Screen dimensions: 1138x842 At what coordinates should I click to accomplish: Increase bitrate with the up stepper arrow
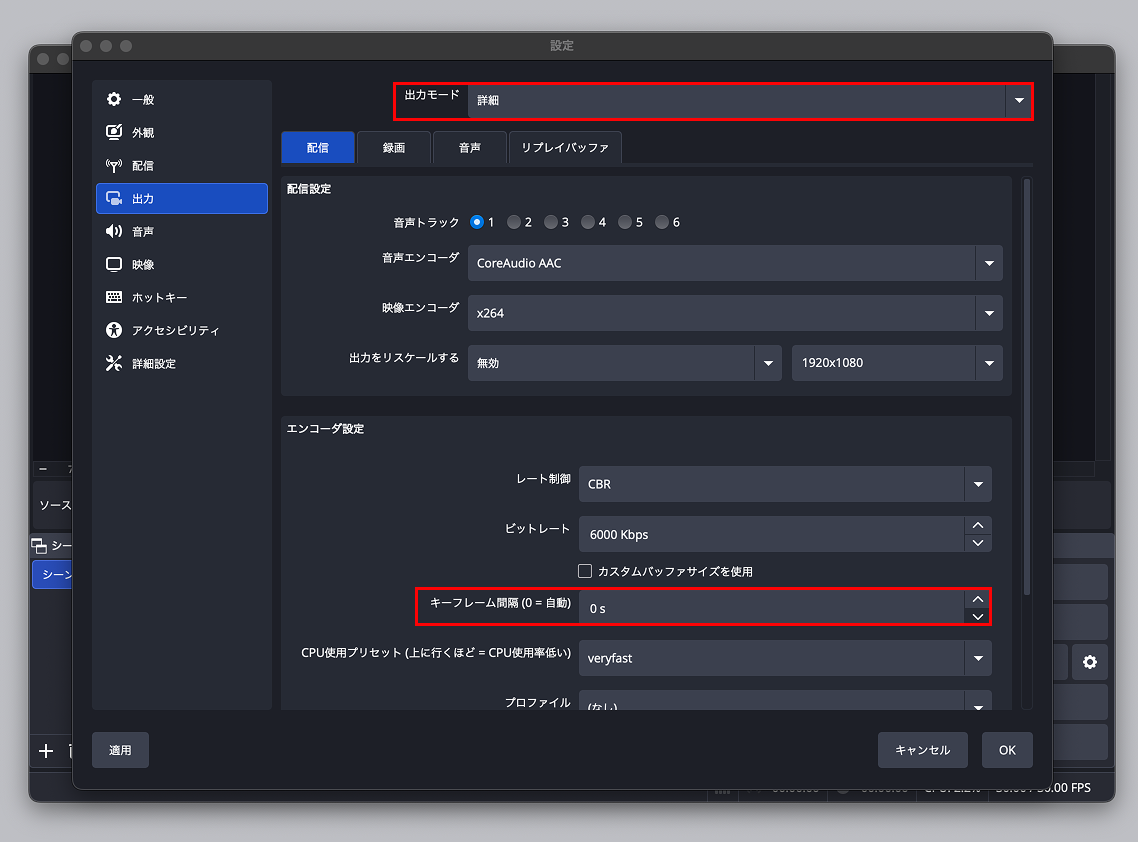pyautogui.click(x=977, y=526)
